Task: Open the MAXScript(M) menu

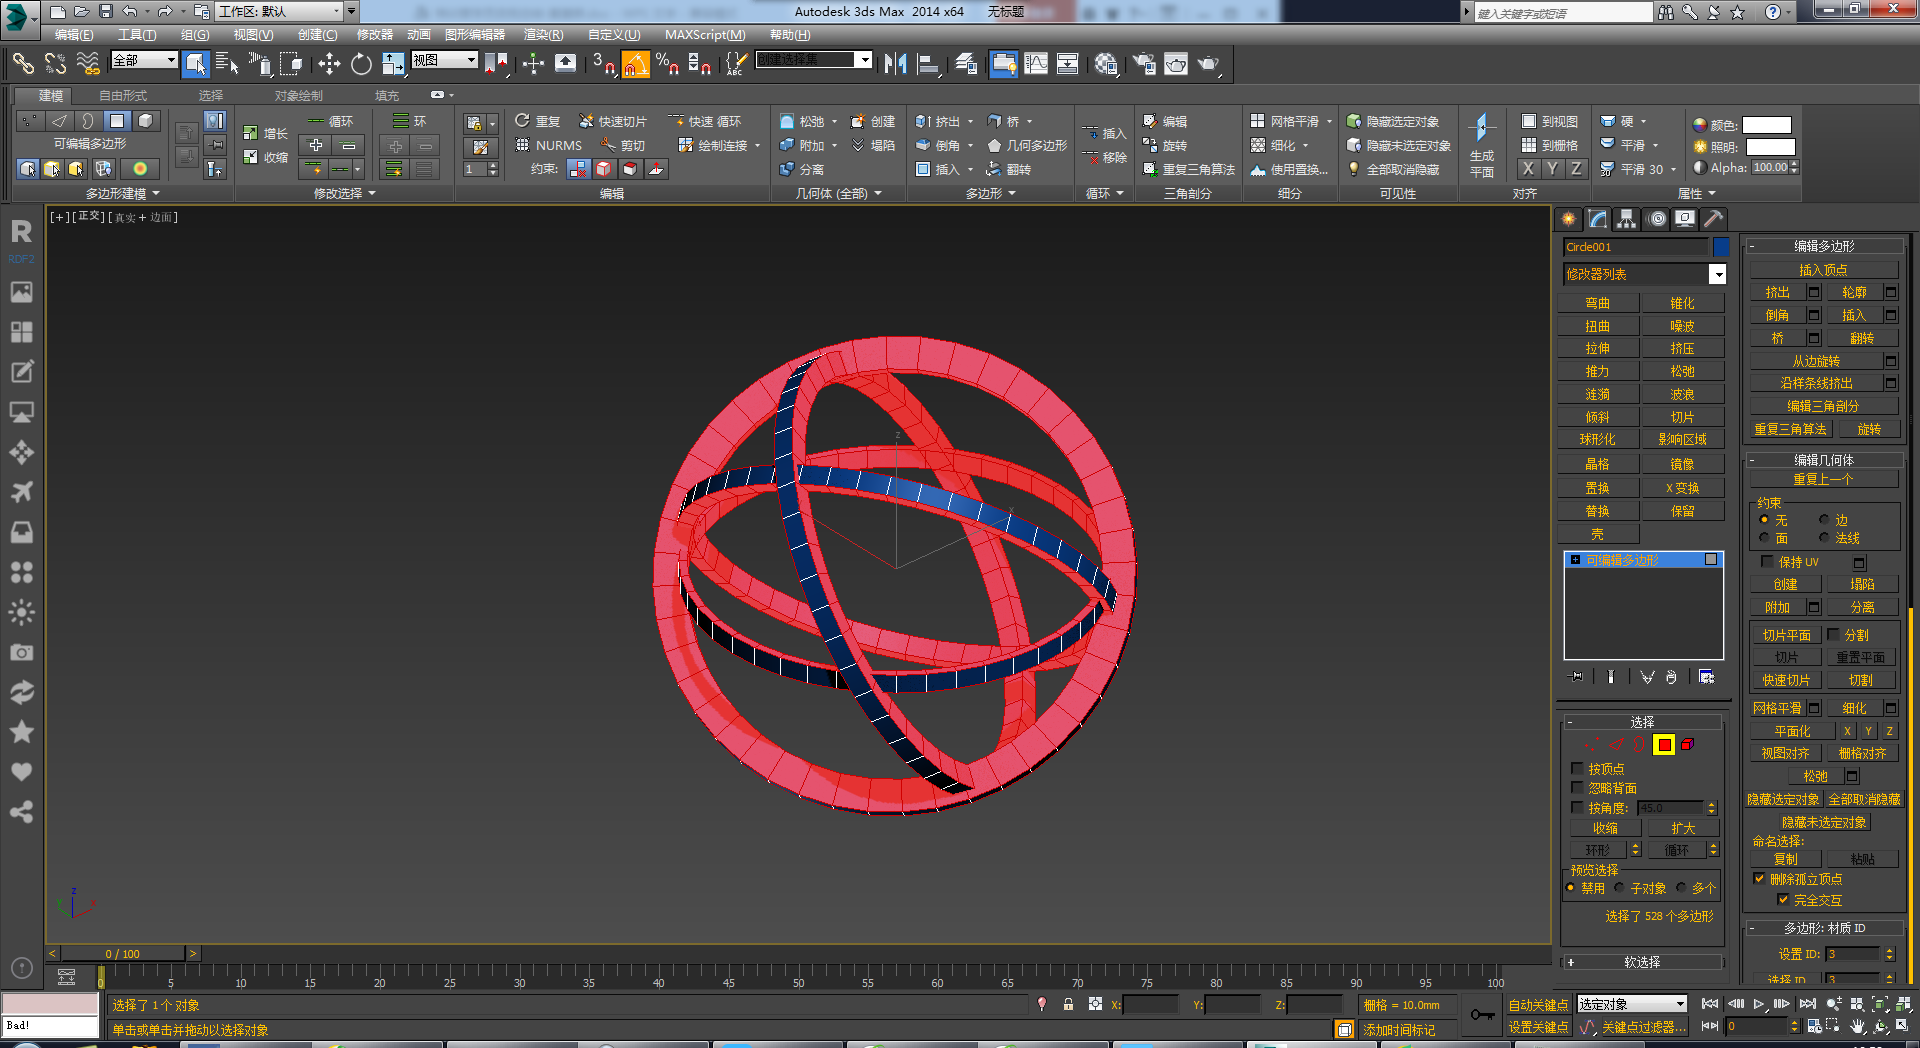Action: coord(705,35)
